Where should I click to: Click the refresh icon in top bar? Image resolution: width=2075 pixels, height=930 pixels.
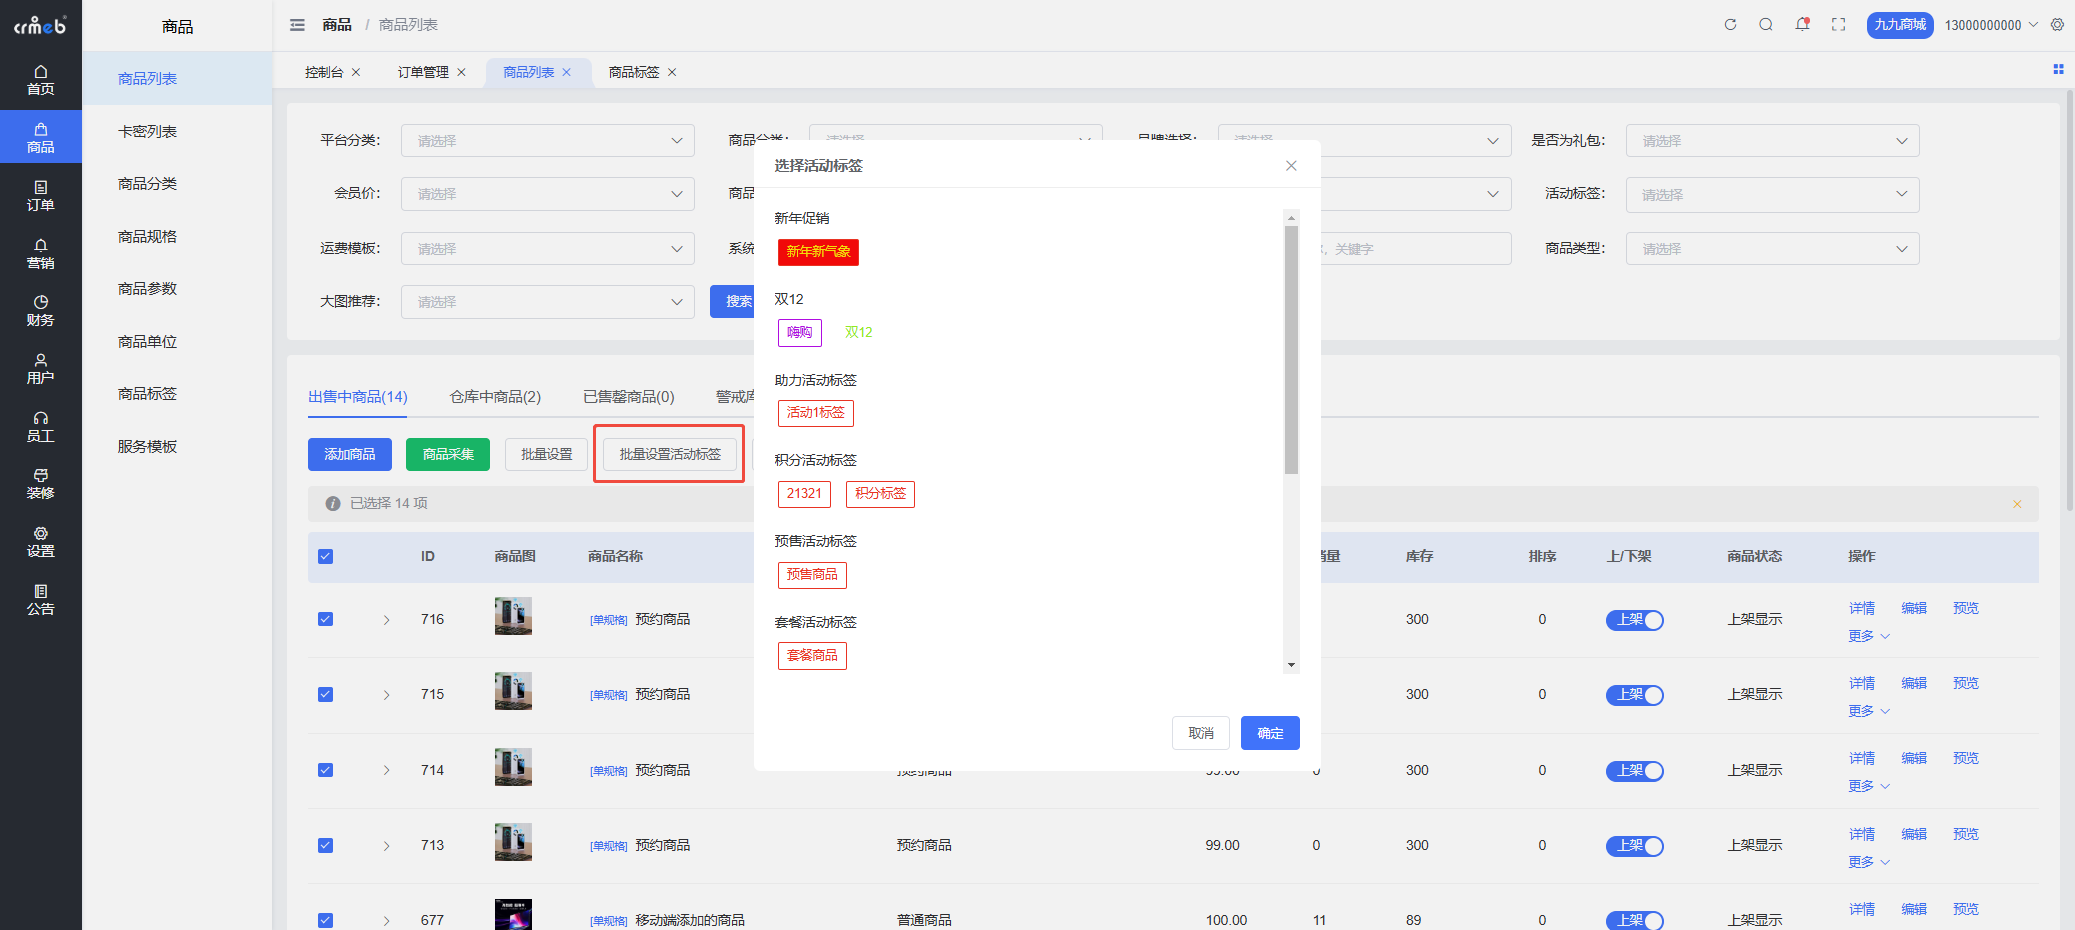coord(1730,25)
